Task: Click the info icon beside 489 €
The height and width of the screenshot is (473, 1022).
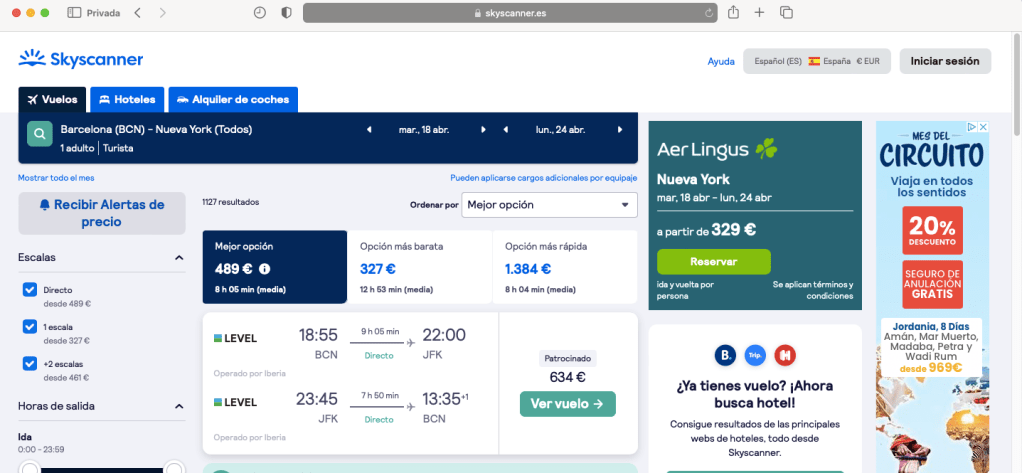Action: click(x=265, y=269)
